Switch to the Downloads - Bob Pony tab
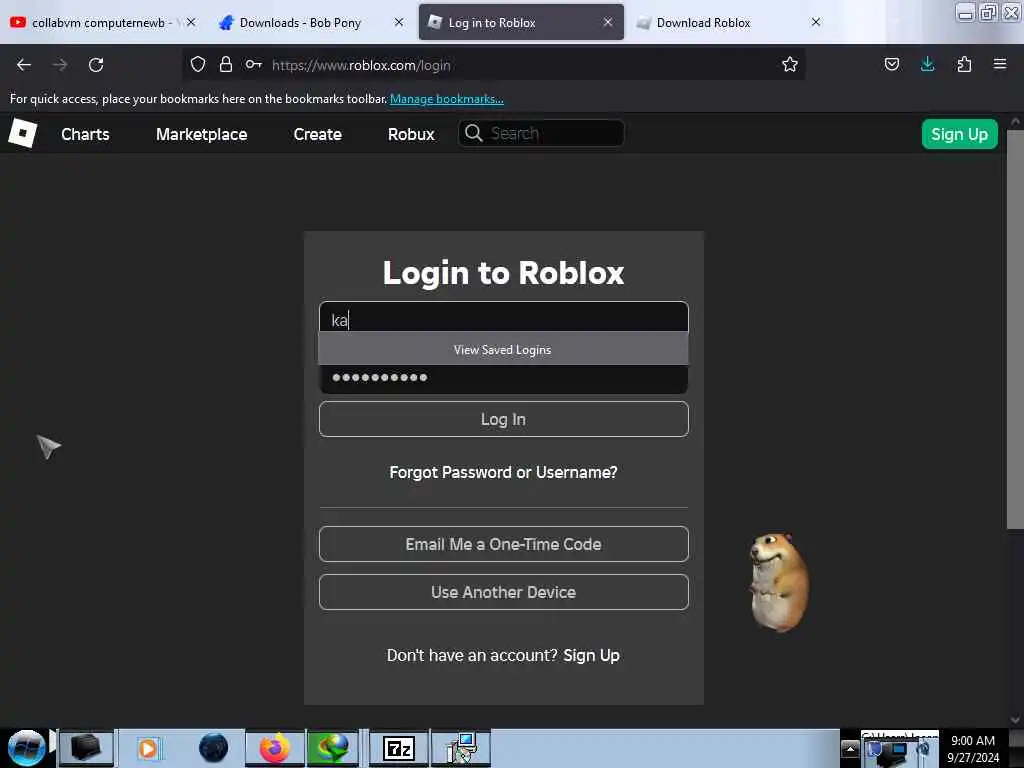Image resolution: width=1024 pixels, height=768 pixels. click(x=300, y=22)
